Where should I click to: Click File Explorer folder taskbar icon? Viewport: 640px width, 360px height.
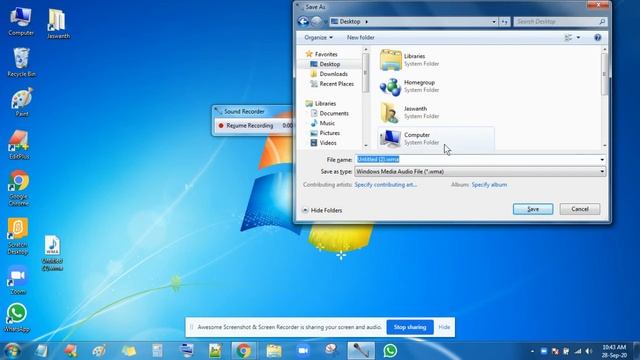tap(274, 351)
